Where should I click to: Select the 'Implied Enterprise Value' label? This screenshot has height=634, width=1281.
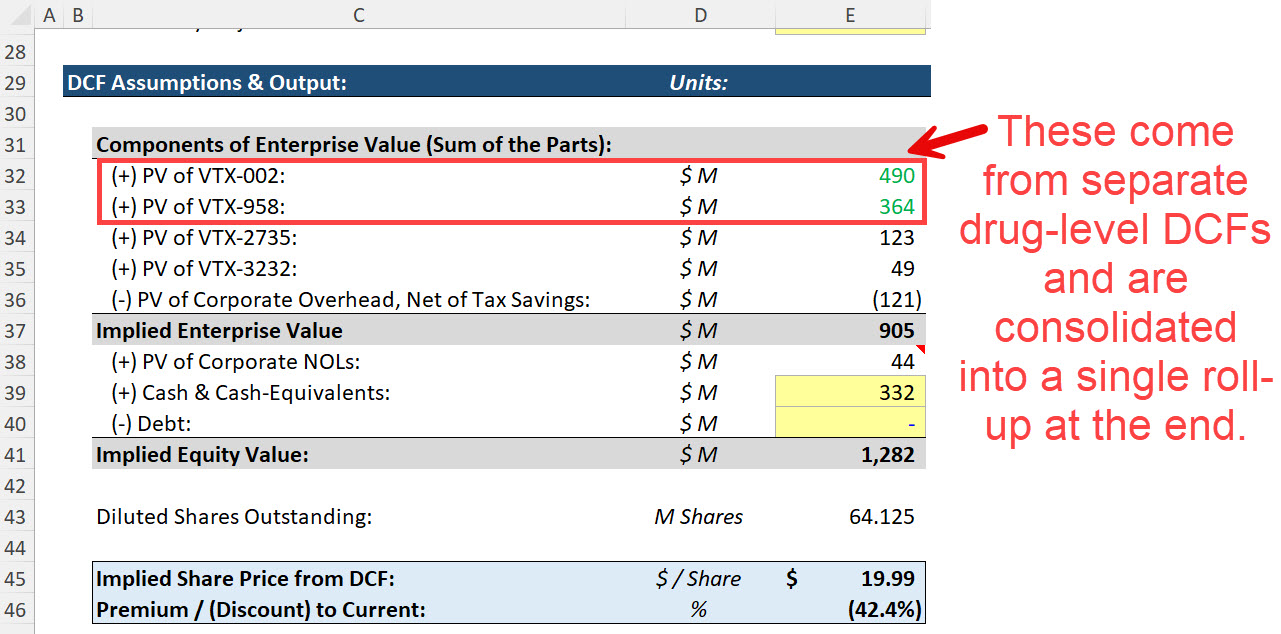click(x=219, y=330)
